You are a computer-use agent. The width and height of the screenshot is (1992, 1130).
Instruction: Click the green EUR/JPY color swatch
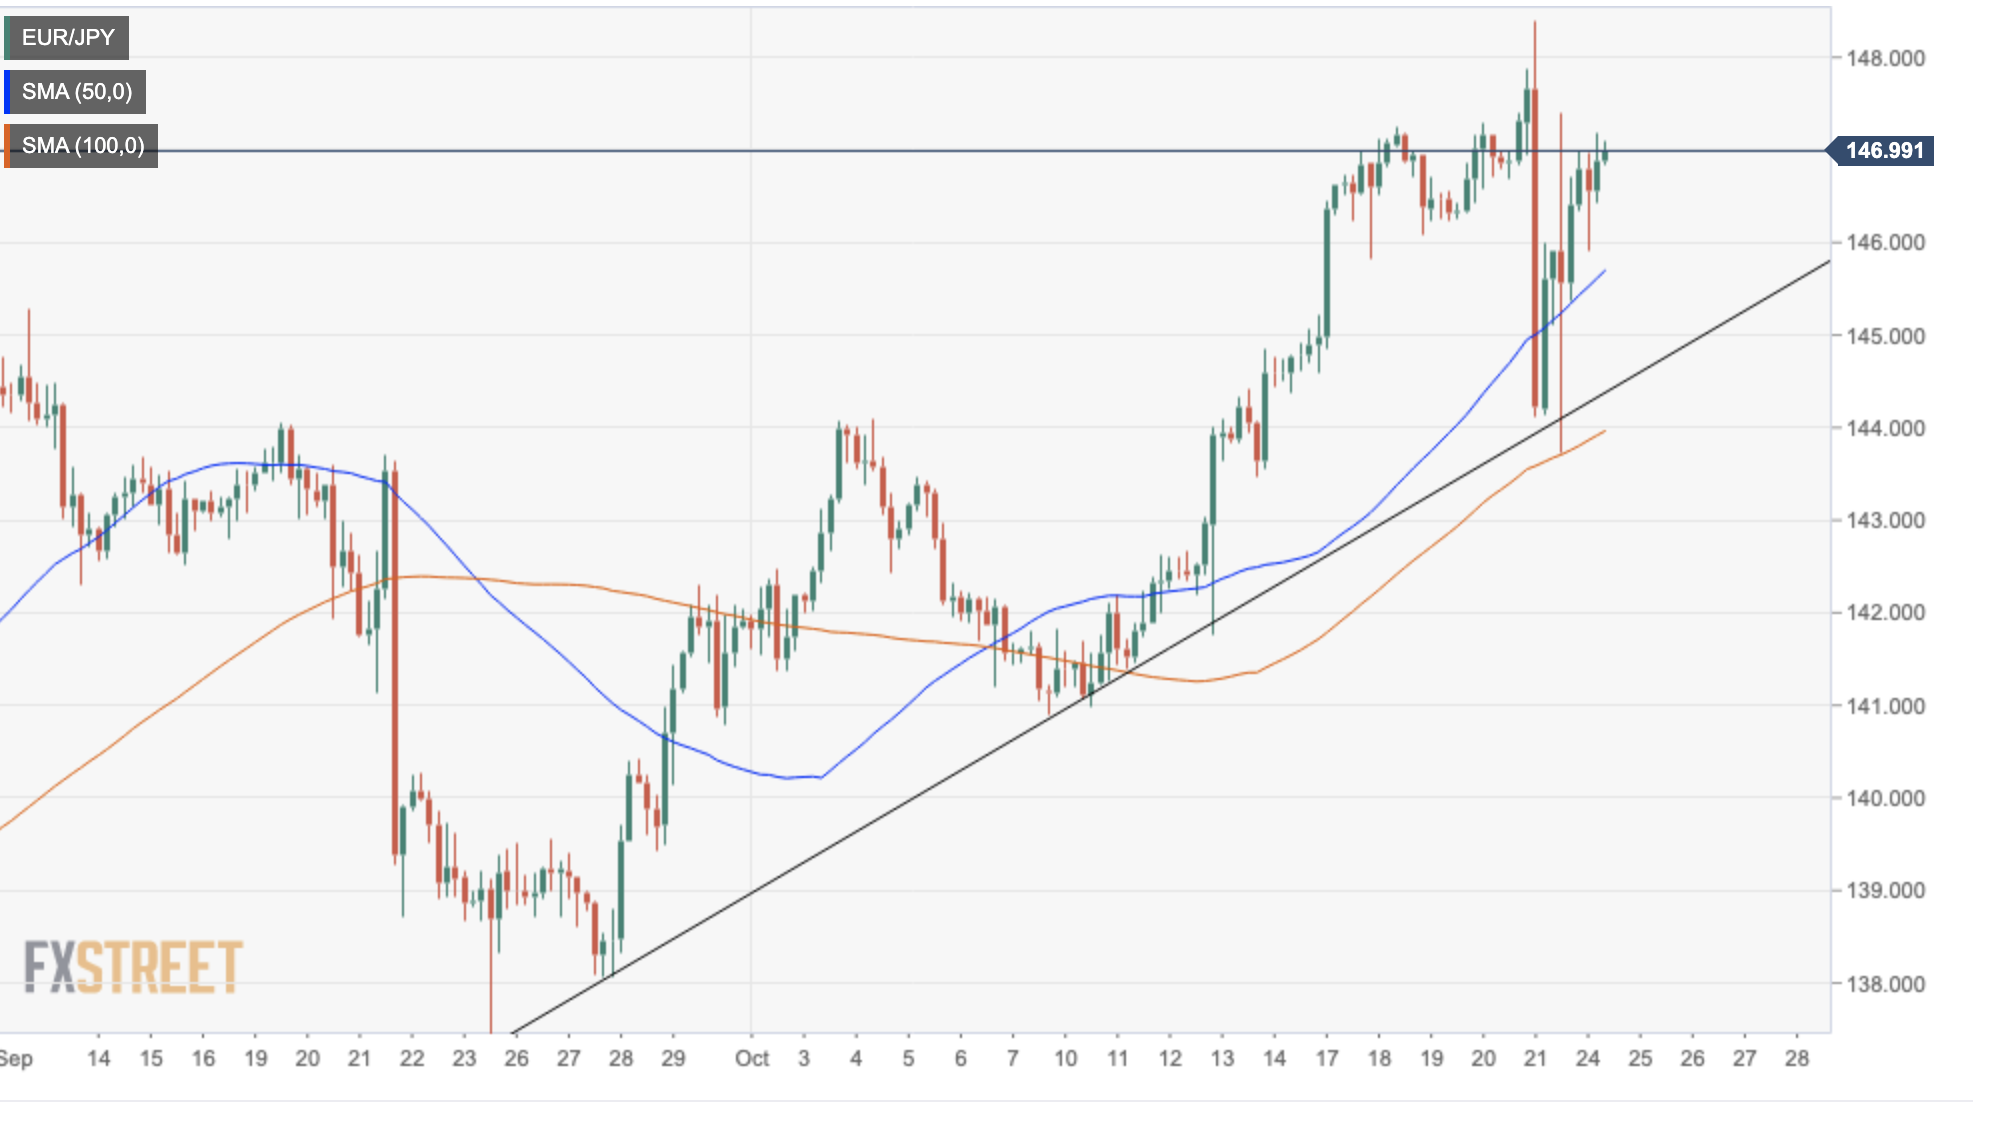(7, 38)
